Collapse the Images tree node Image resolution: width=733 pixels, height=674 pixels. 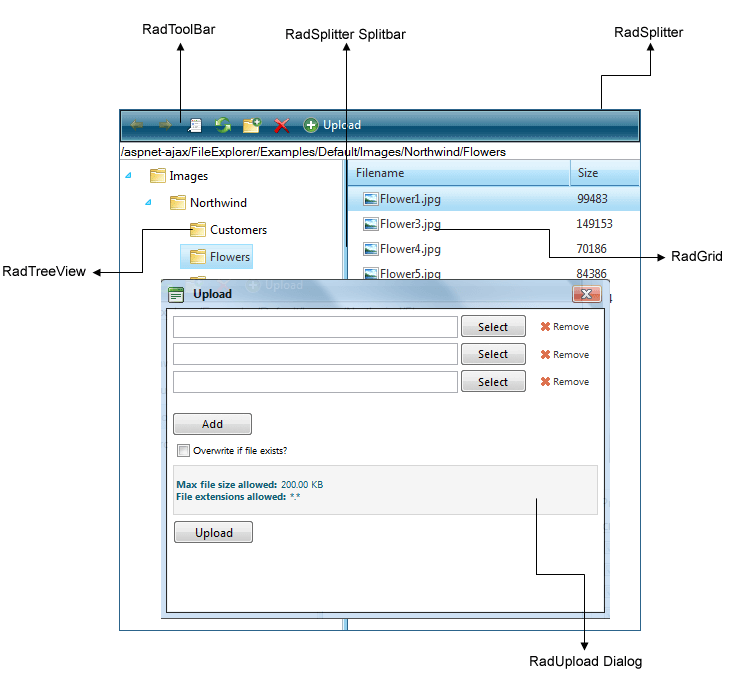click(x=128, y=176)
